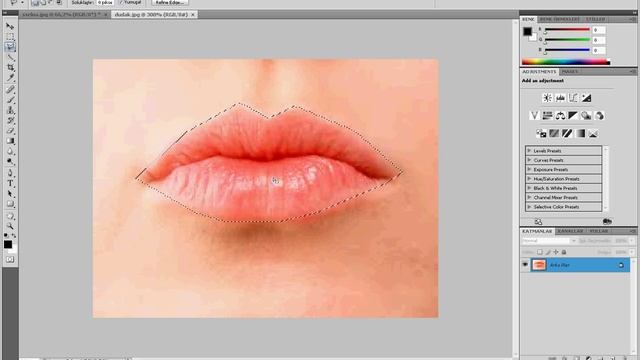Image resolution: width=640 pixels, height=360 pixels.
Task: Select the Gradient tool
Action: [10, 141]
